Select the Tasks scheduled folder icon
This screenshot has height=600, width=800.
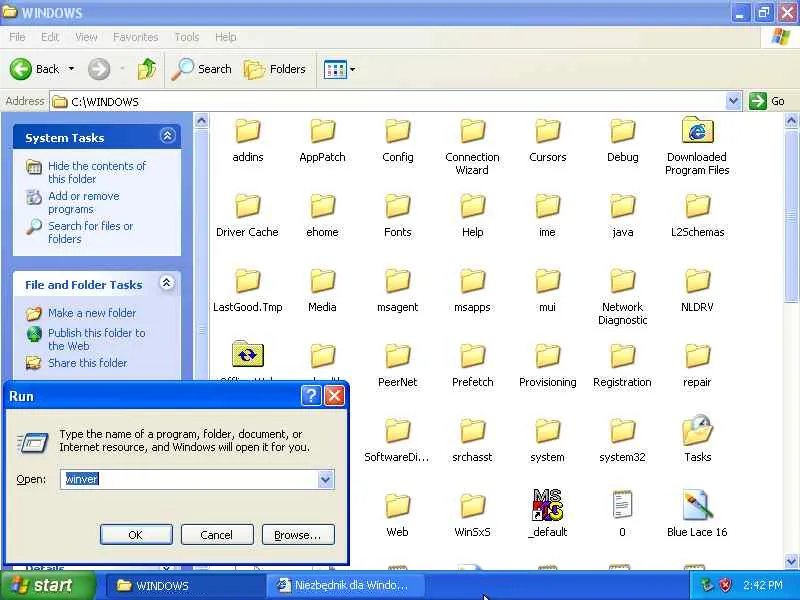click(x=697, y=431)
